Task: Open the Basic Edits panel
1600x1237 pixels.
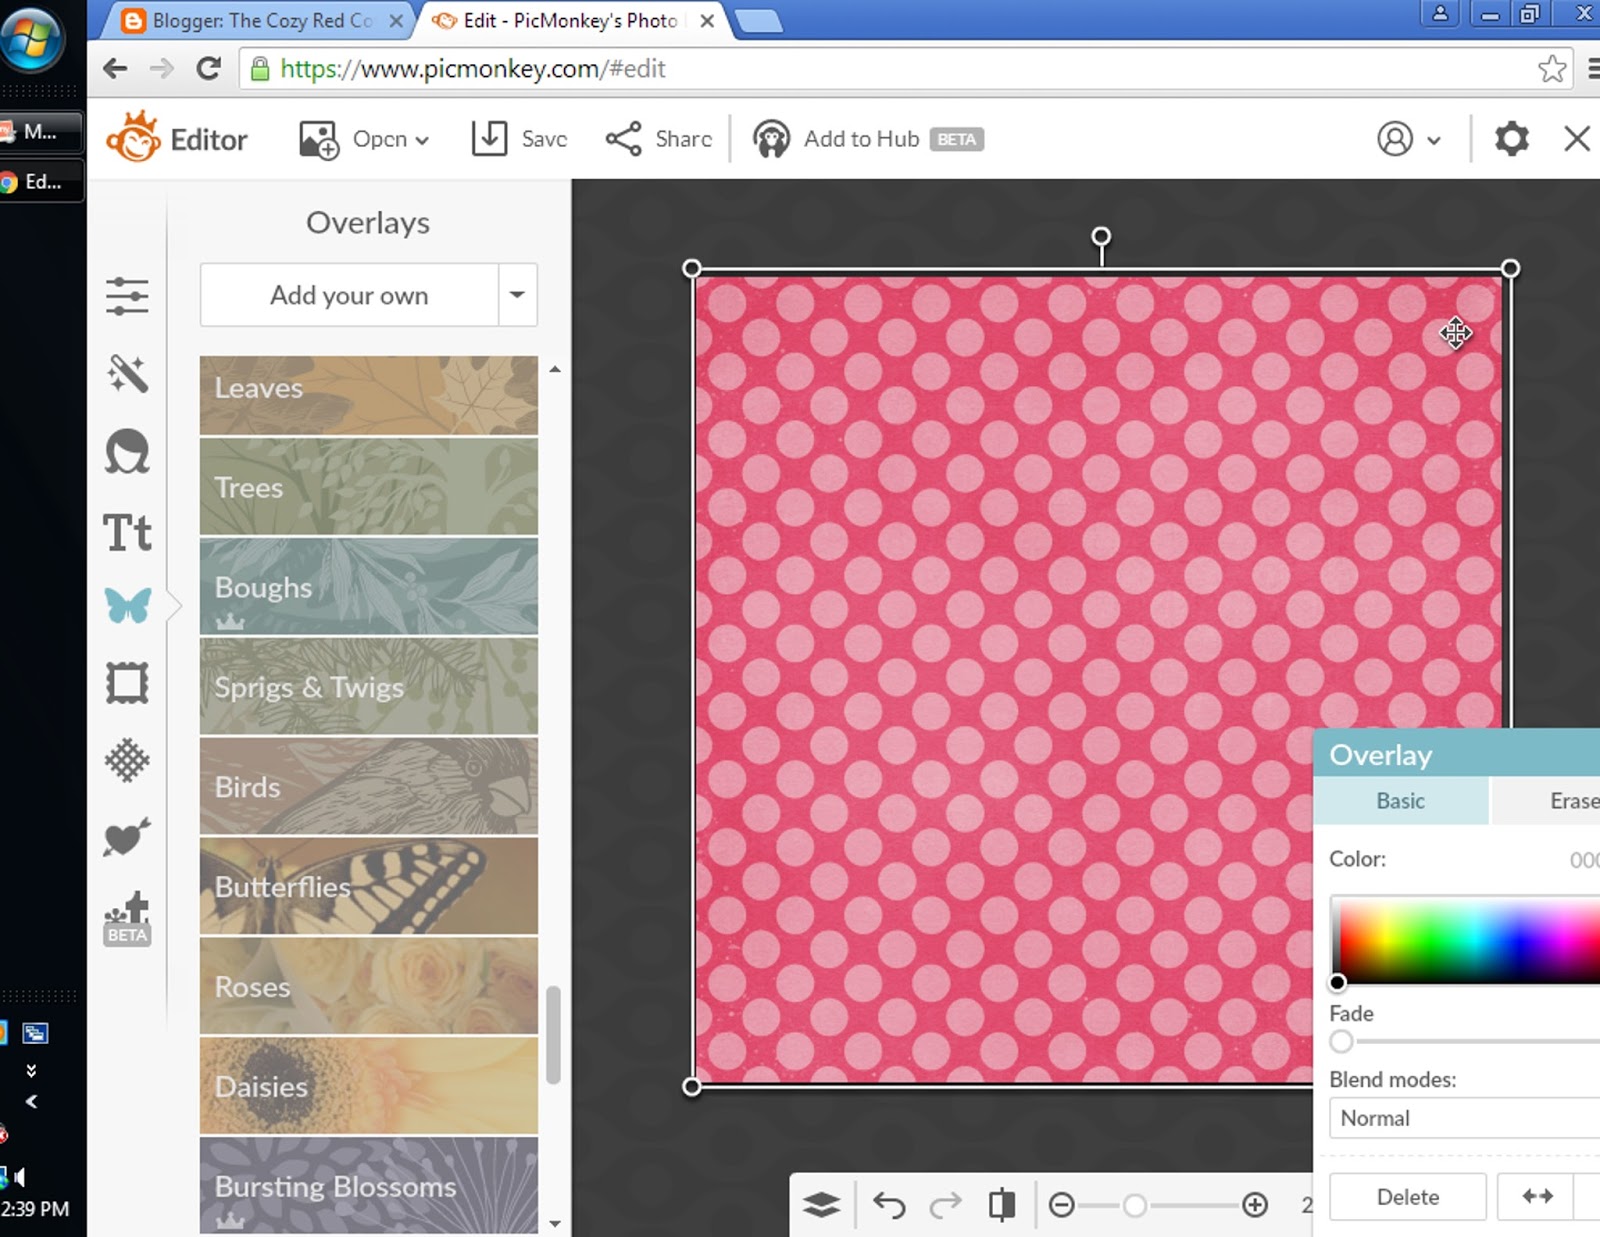Action: tap(127, 295)
